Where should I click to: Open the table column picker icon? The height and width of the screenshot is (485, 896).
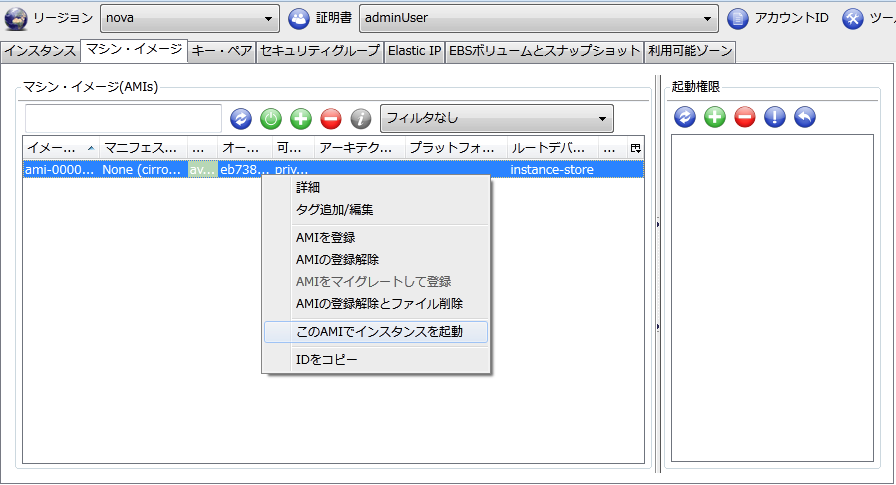pyautogui.click(x=635, y=148)
